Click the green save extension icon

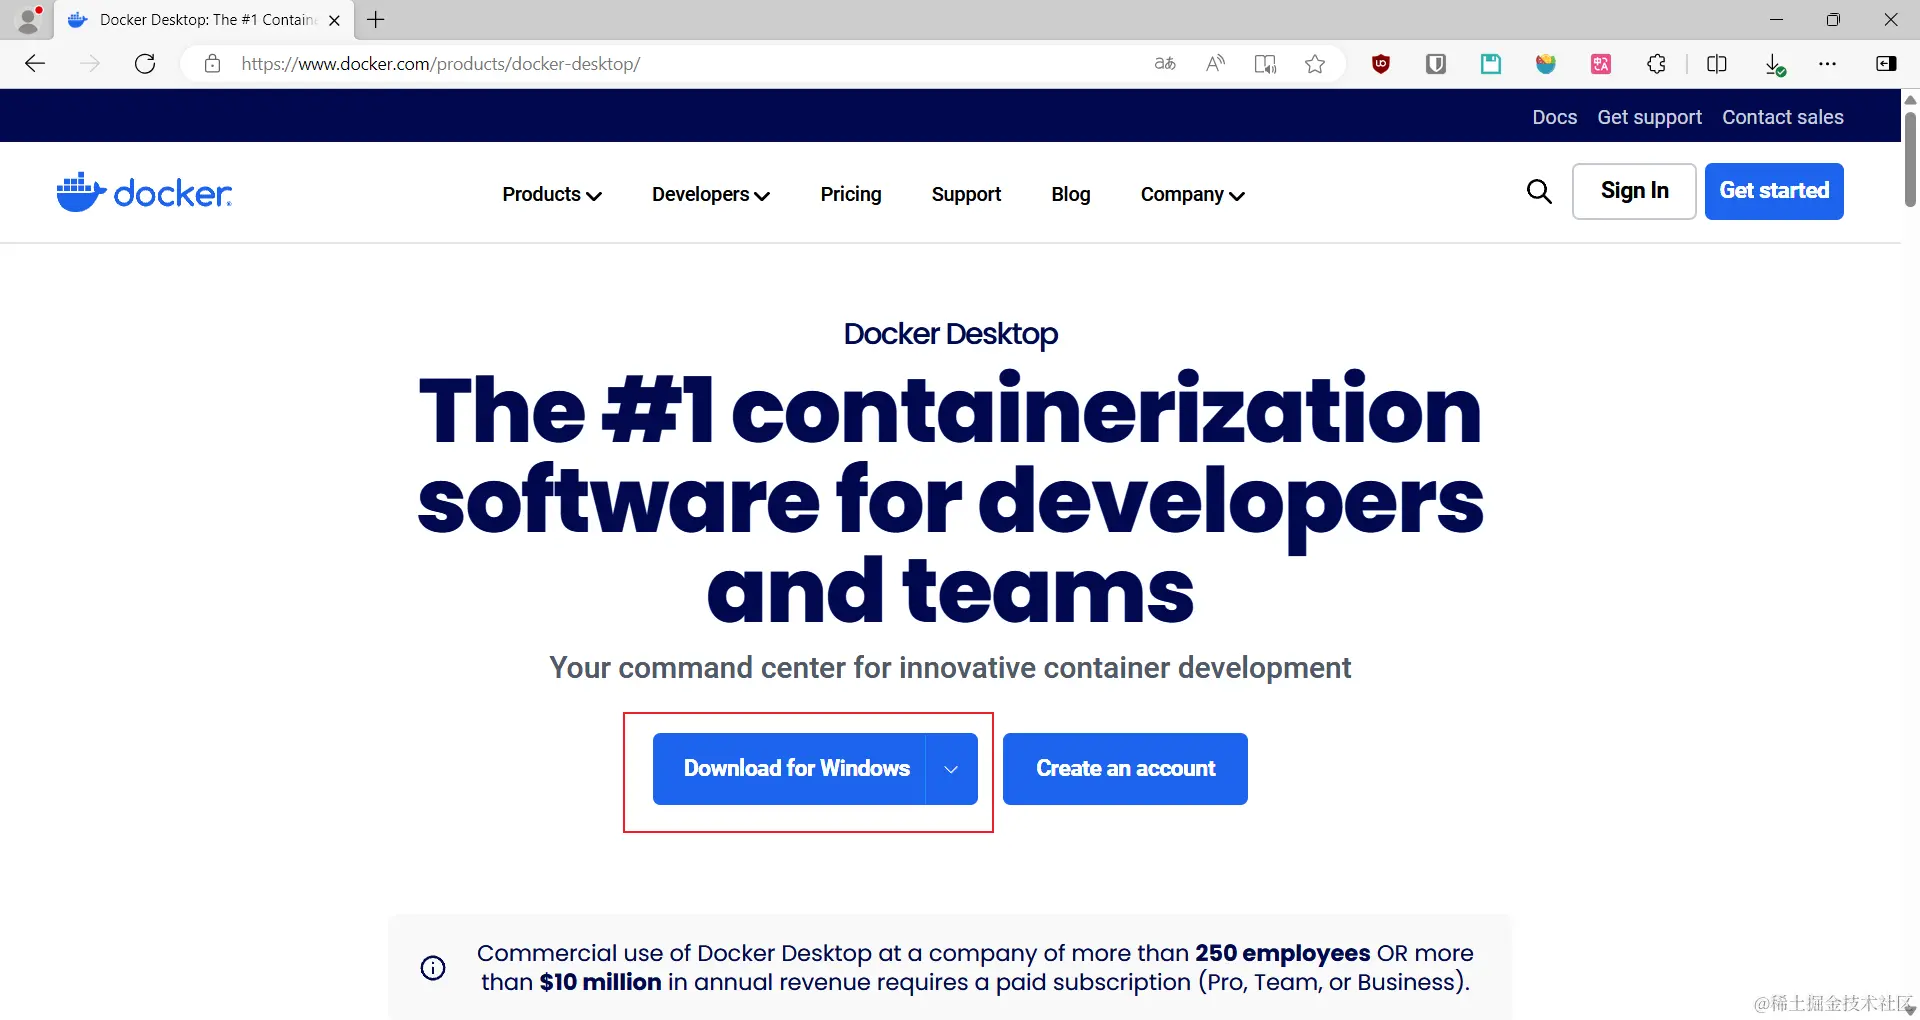tap(1491, 64)
